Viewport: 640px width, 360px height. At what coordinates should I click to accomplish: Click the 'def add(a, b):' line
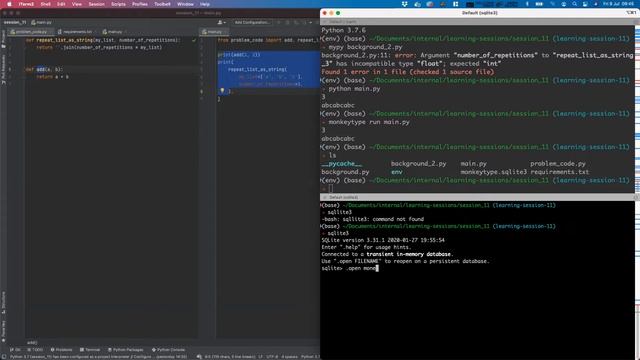pyautogui.click(x=44, y=69)
